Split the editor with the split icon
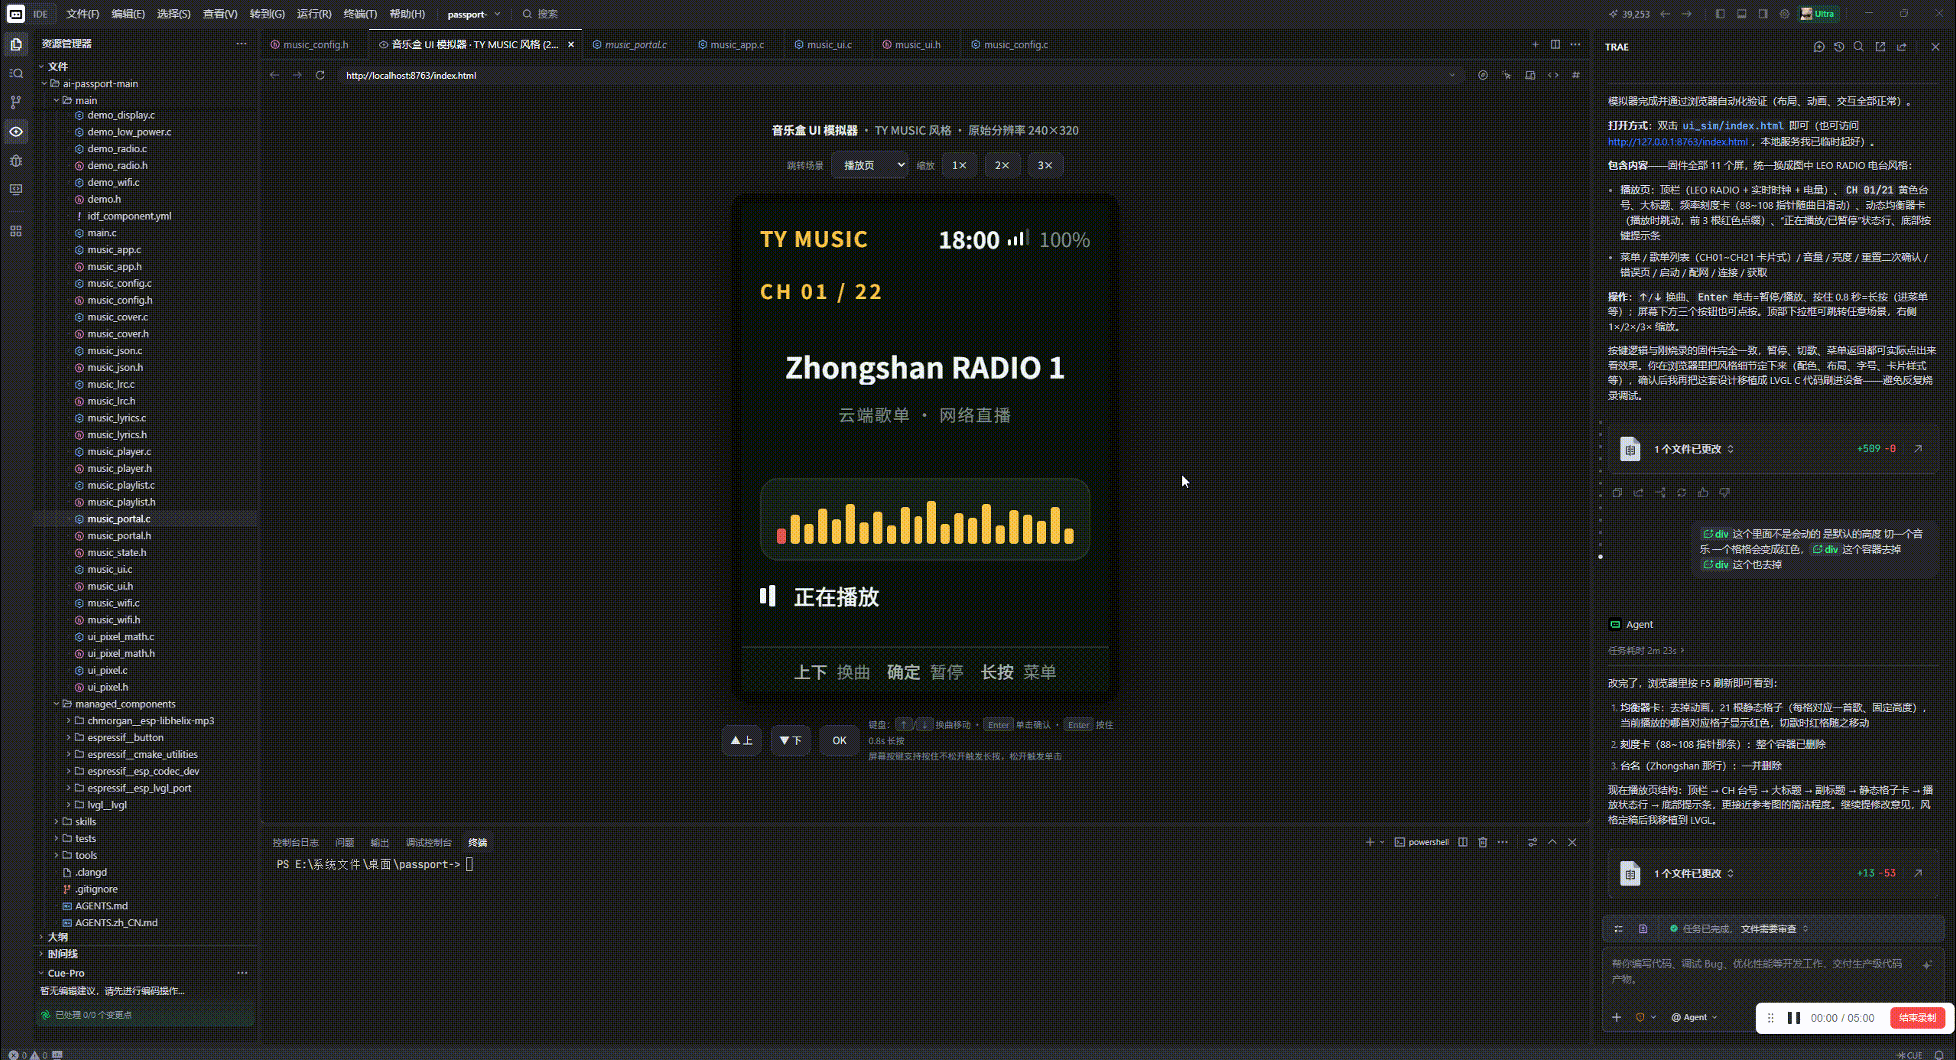 (1555, 44)
